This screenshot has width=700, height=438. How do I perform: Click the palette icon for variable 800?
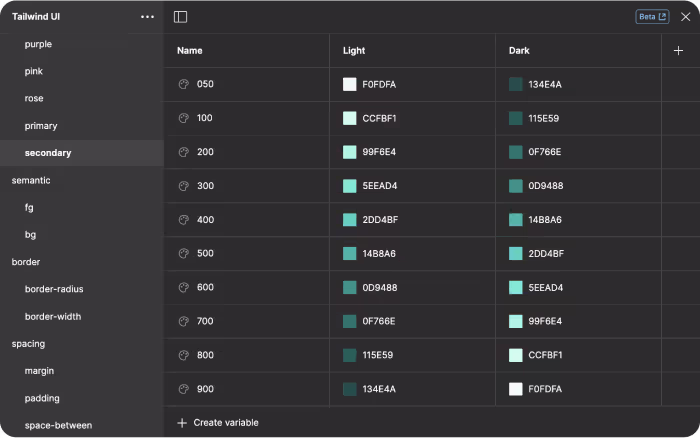pos(183,355)
